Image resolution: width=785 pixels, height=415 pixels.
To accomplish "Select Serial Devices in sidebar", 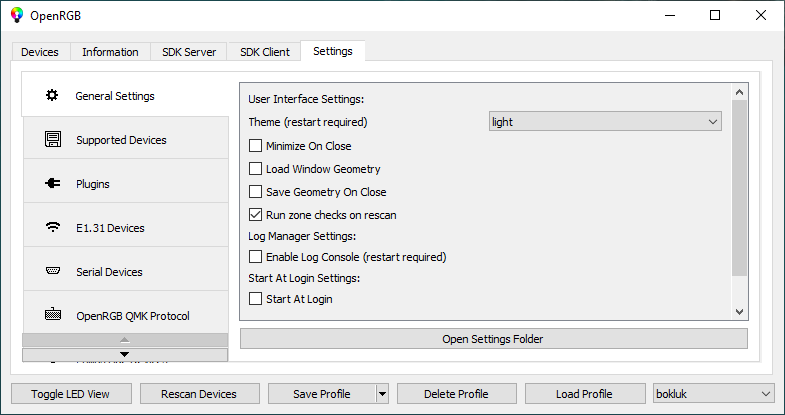I will pyautogui.click(x=126, y=271).
